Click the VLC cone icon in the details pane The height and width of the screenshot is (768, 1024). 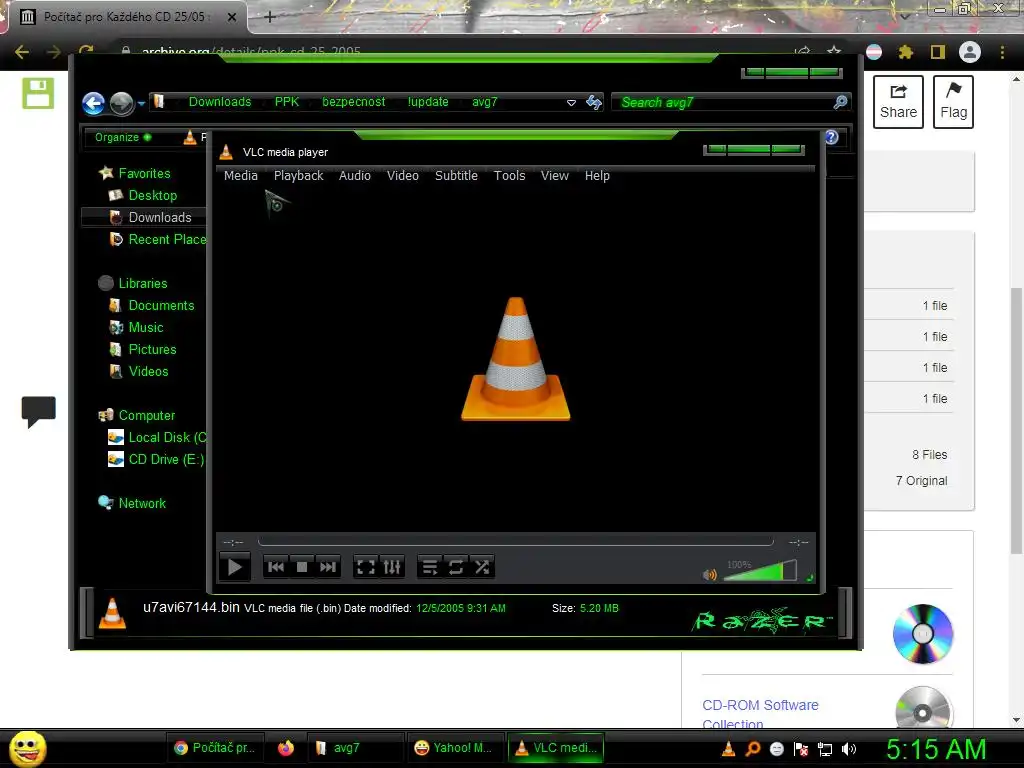point(112,613)
